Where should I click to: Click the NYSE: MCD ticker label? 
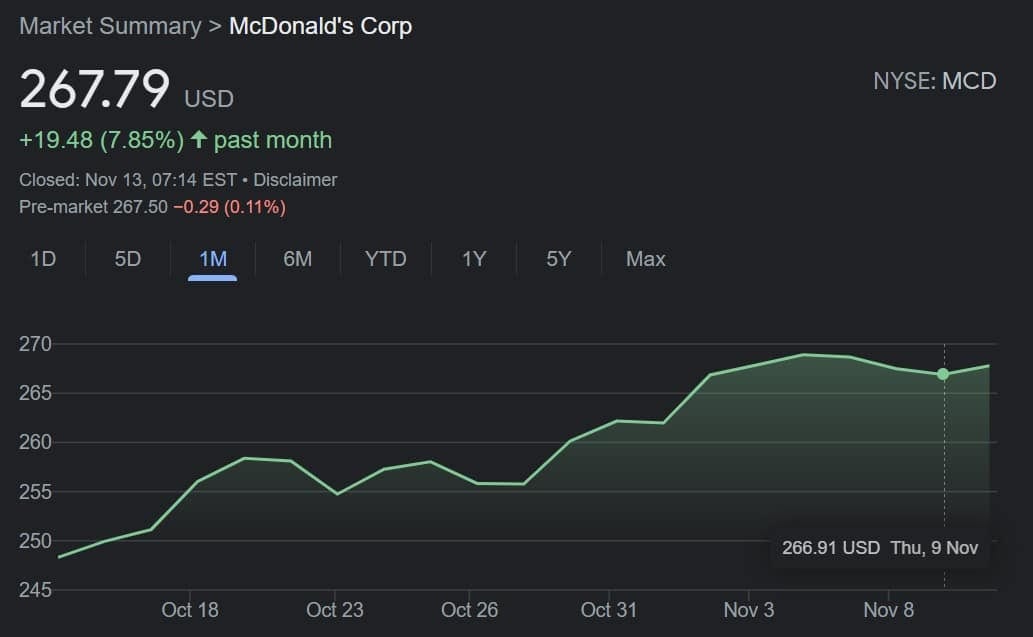[934, 81]
